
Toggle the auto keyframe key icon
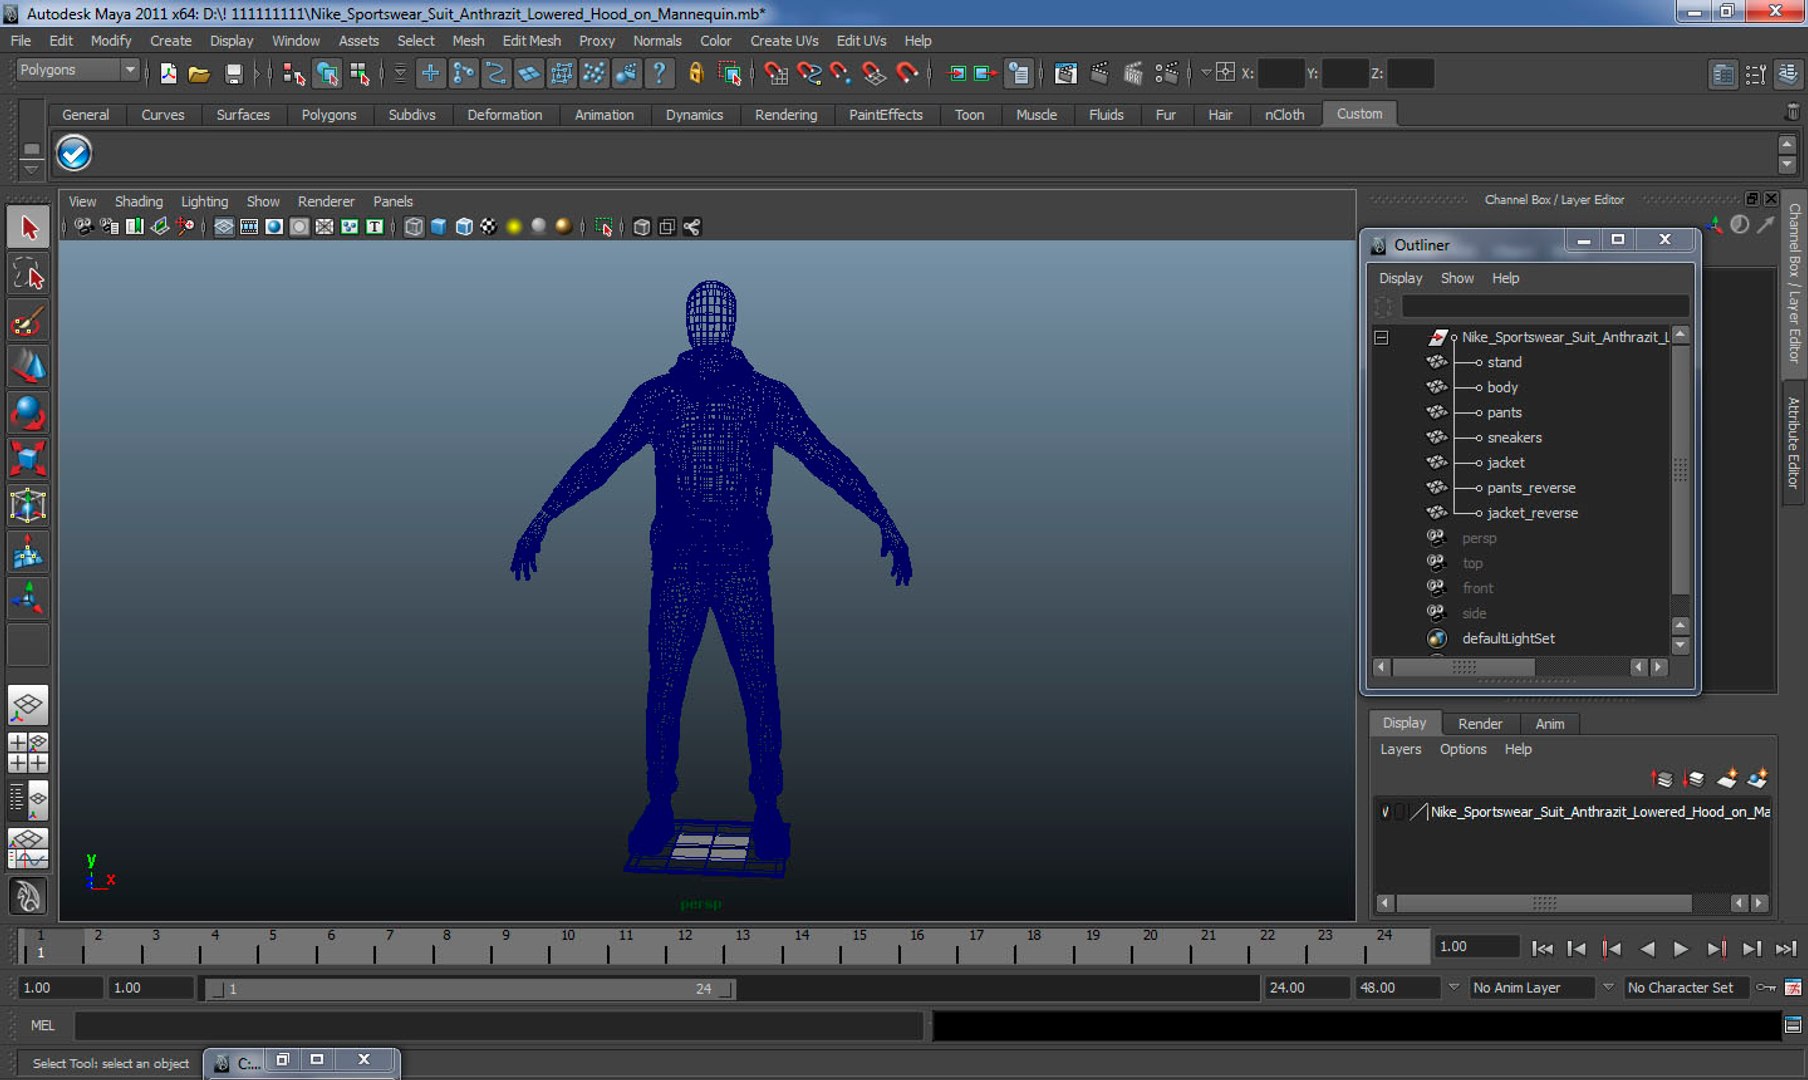click(1766, 988)
